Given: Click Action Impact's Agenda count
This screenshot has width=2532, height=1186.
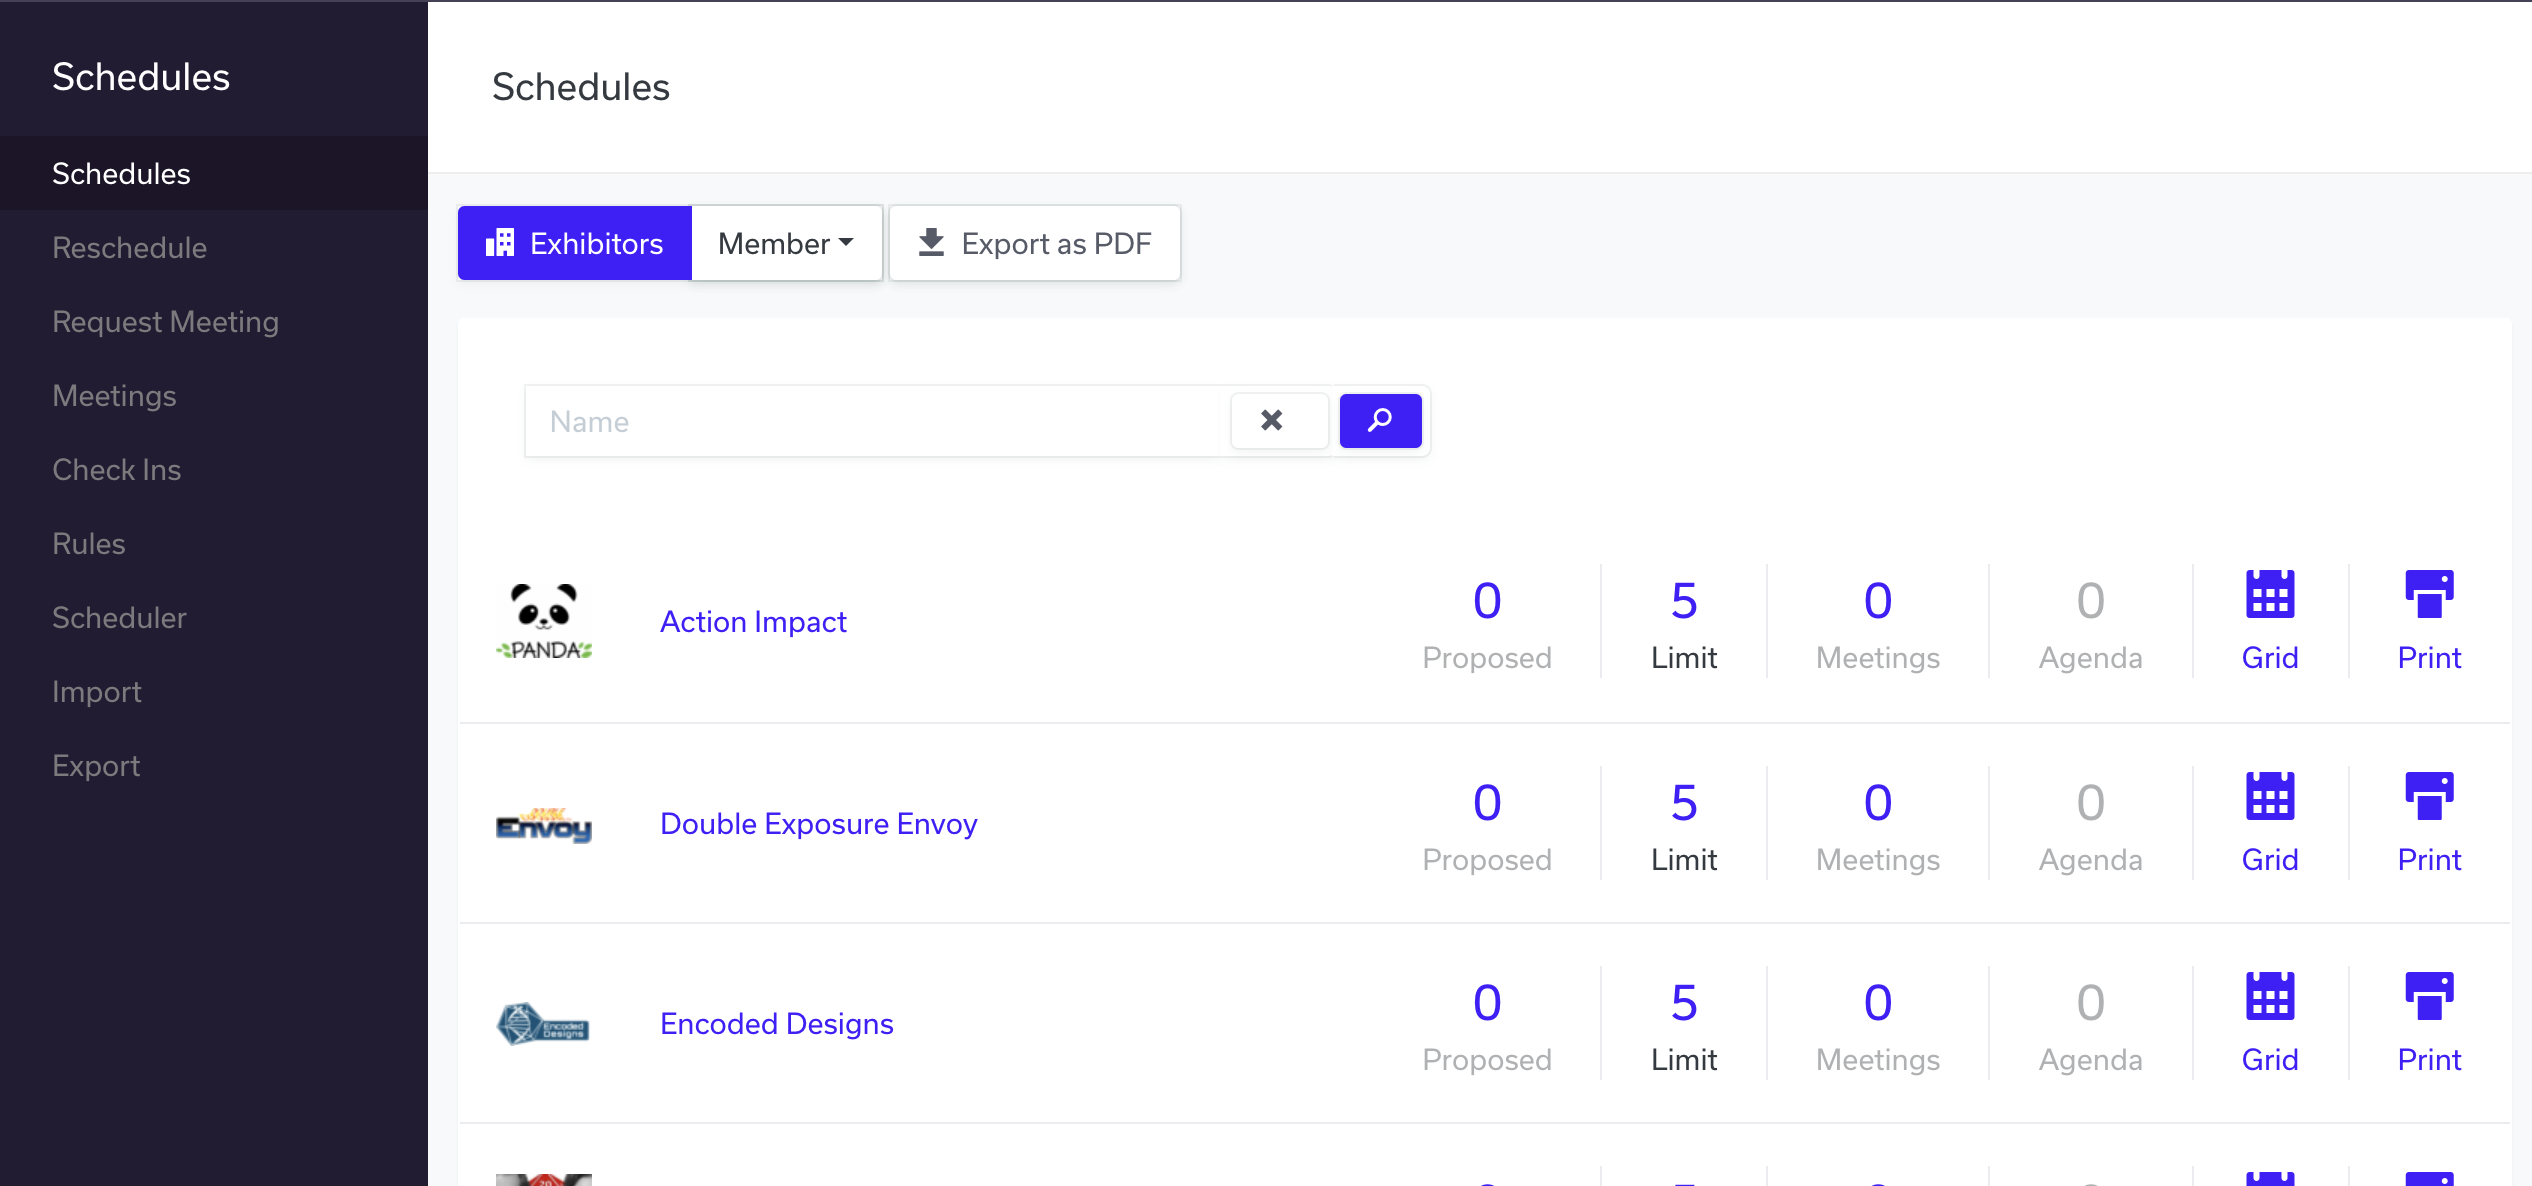Looking at the screenshot, I should (x=2090, y=601).
